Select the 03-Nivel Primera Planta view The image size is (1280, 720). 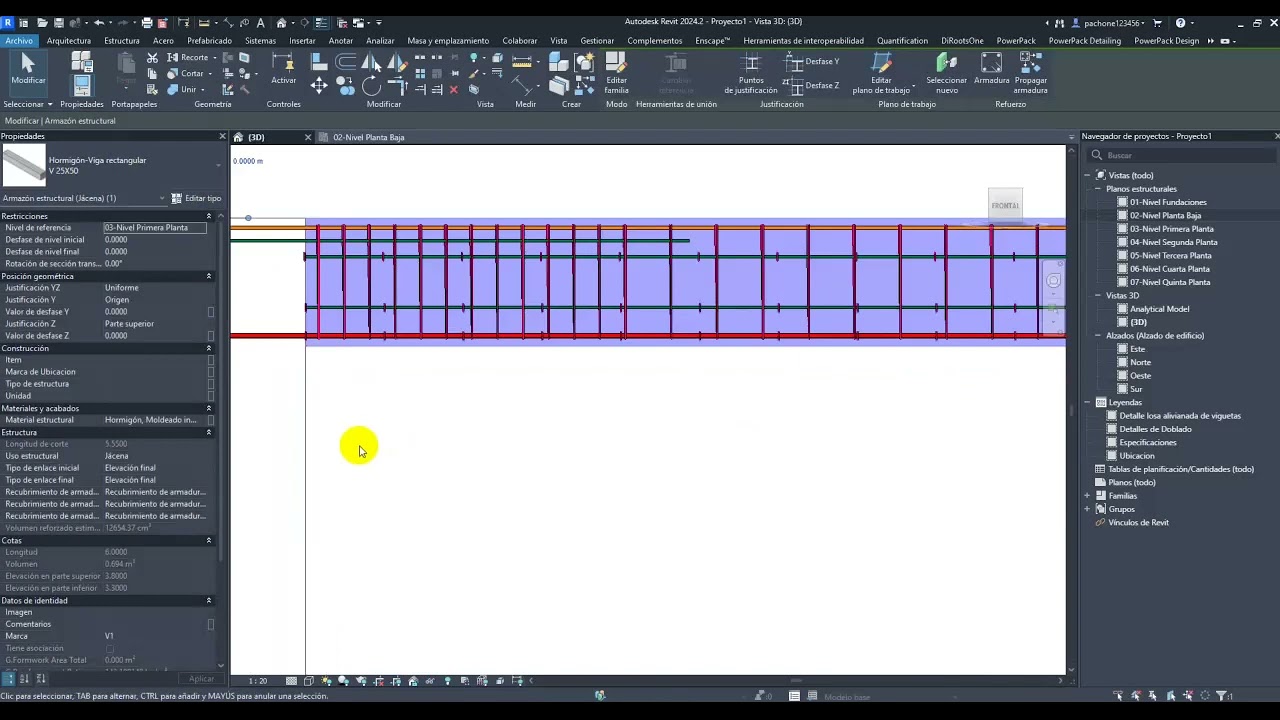[1171, 229]
